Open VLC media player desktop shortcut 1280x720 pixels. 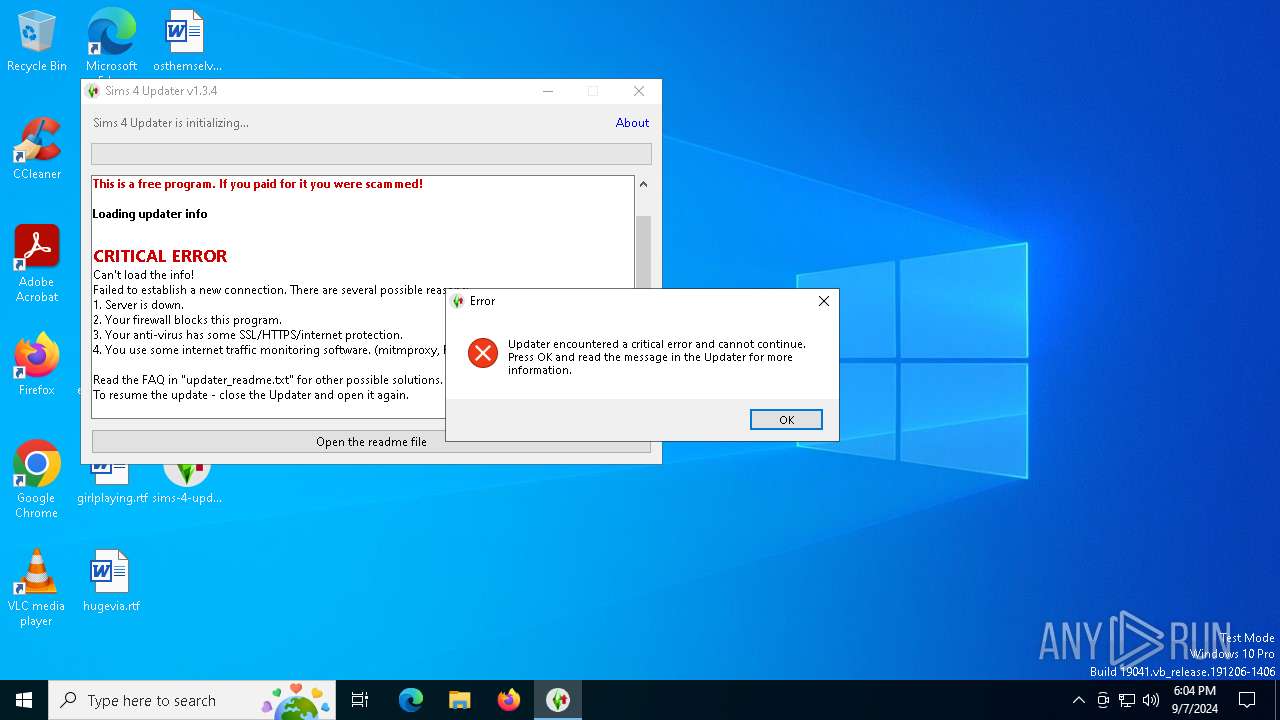point(36,588)
